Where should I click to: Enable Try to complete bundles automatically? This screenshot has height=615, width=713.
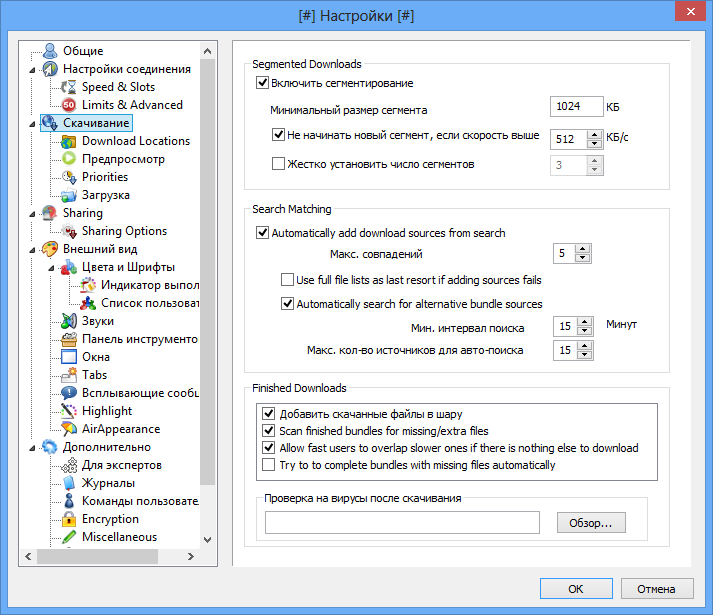[269, 465]
